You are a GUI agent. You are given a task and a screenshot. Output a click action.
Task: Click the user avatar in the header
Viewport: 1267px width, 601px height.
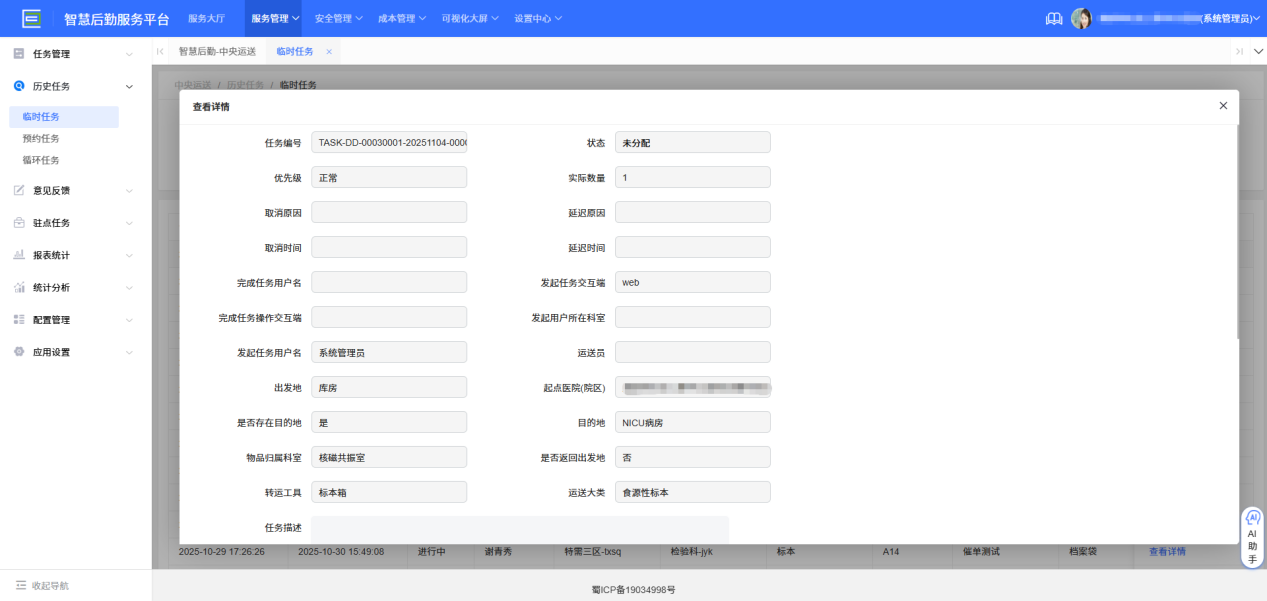pos(1082,18)
